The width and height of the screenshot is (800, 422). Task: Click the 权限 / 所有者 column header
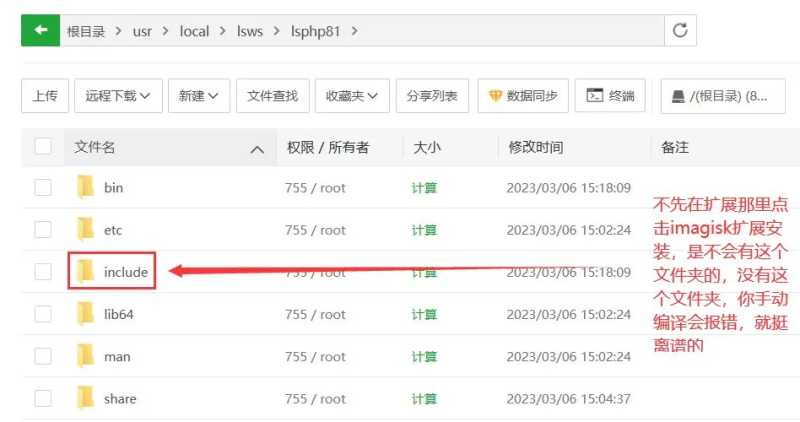coord(328,147)
